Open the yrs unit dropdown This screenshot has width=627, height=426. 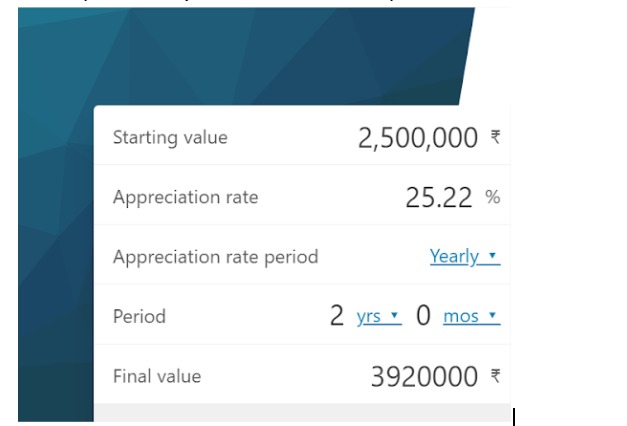click(x=379, y=316)
